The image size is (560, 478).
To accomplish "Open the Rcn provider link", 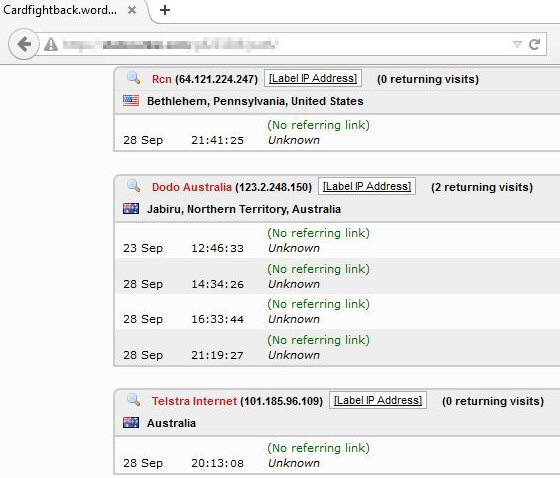I will click(x=162, y=79).
